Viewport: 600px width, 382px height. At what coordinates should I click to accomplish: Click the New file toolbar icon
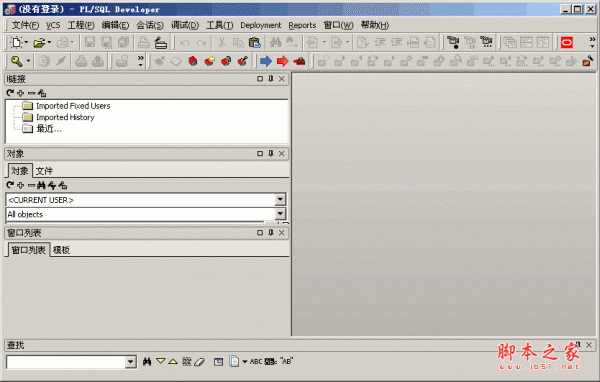pyautogui.click(x=16, y=42)
